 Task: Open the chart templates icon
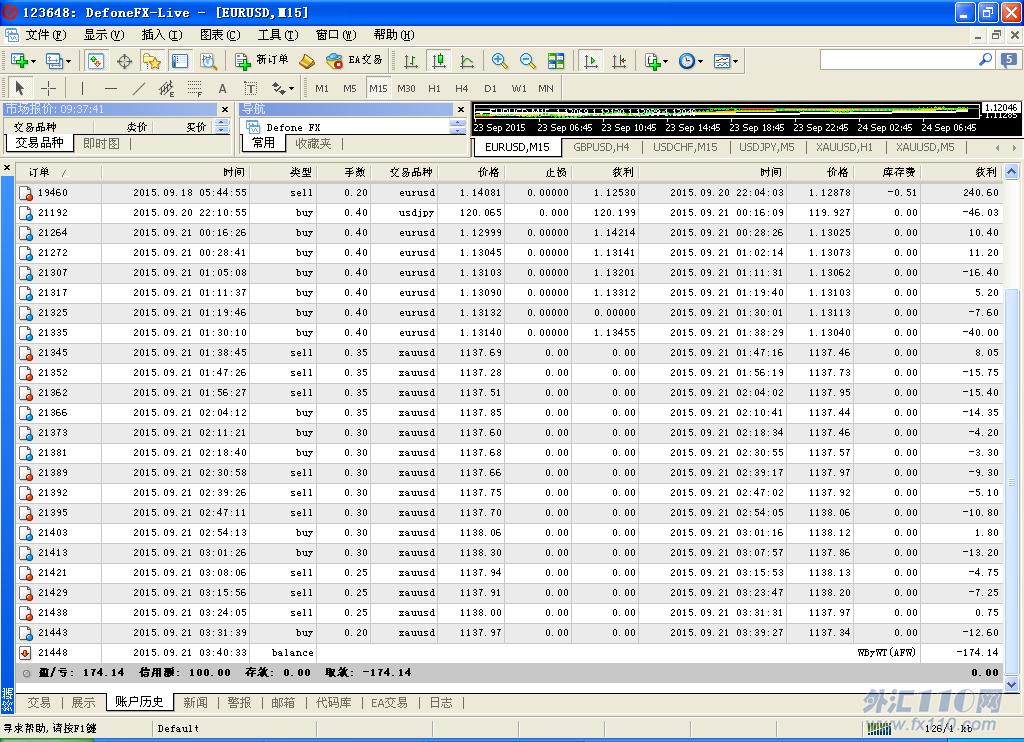point(722,61)
